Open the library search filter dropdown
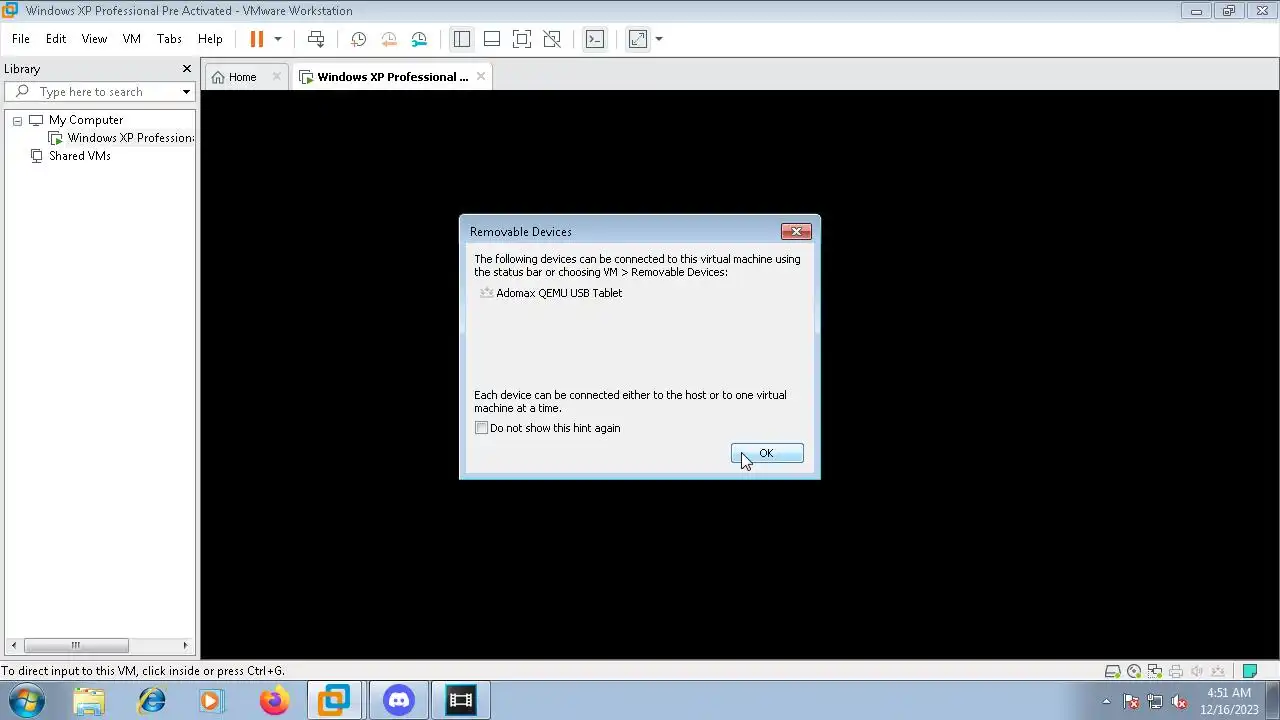The image size is (1280, 720). click(186, 92)
